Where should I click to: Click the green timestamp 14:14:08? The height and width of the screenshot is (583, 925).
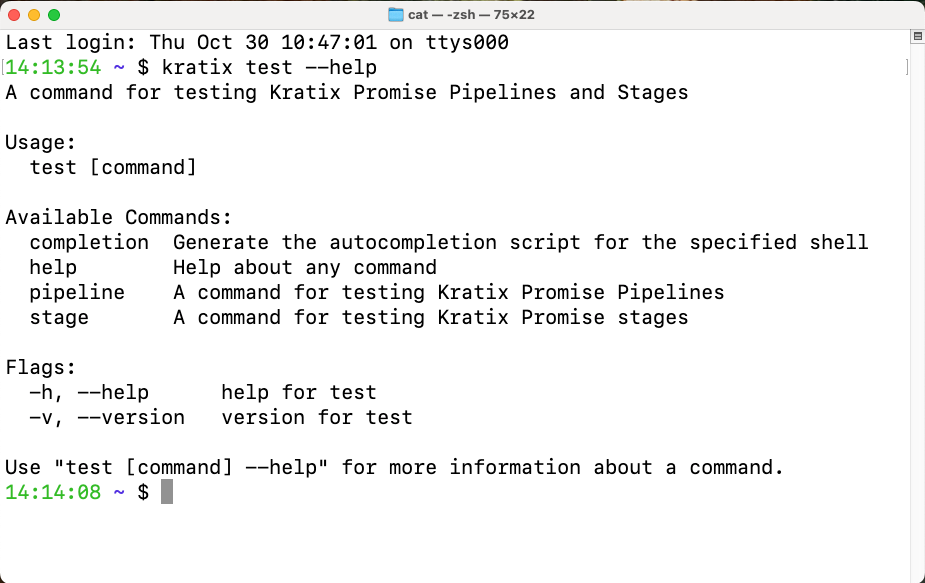pos(53,492)
